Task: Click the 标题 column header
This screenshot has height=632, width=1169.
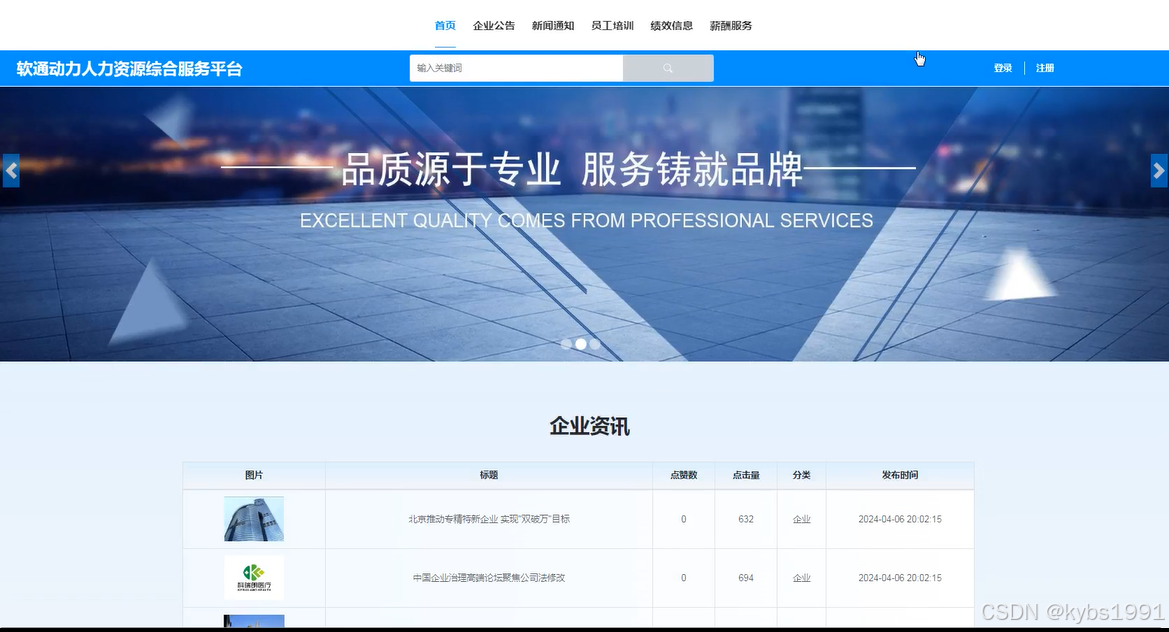Action: (x=489, y=475)
